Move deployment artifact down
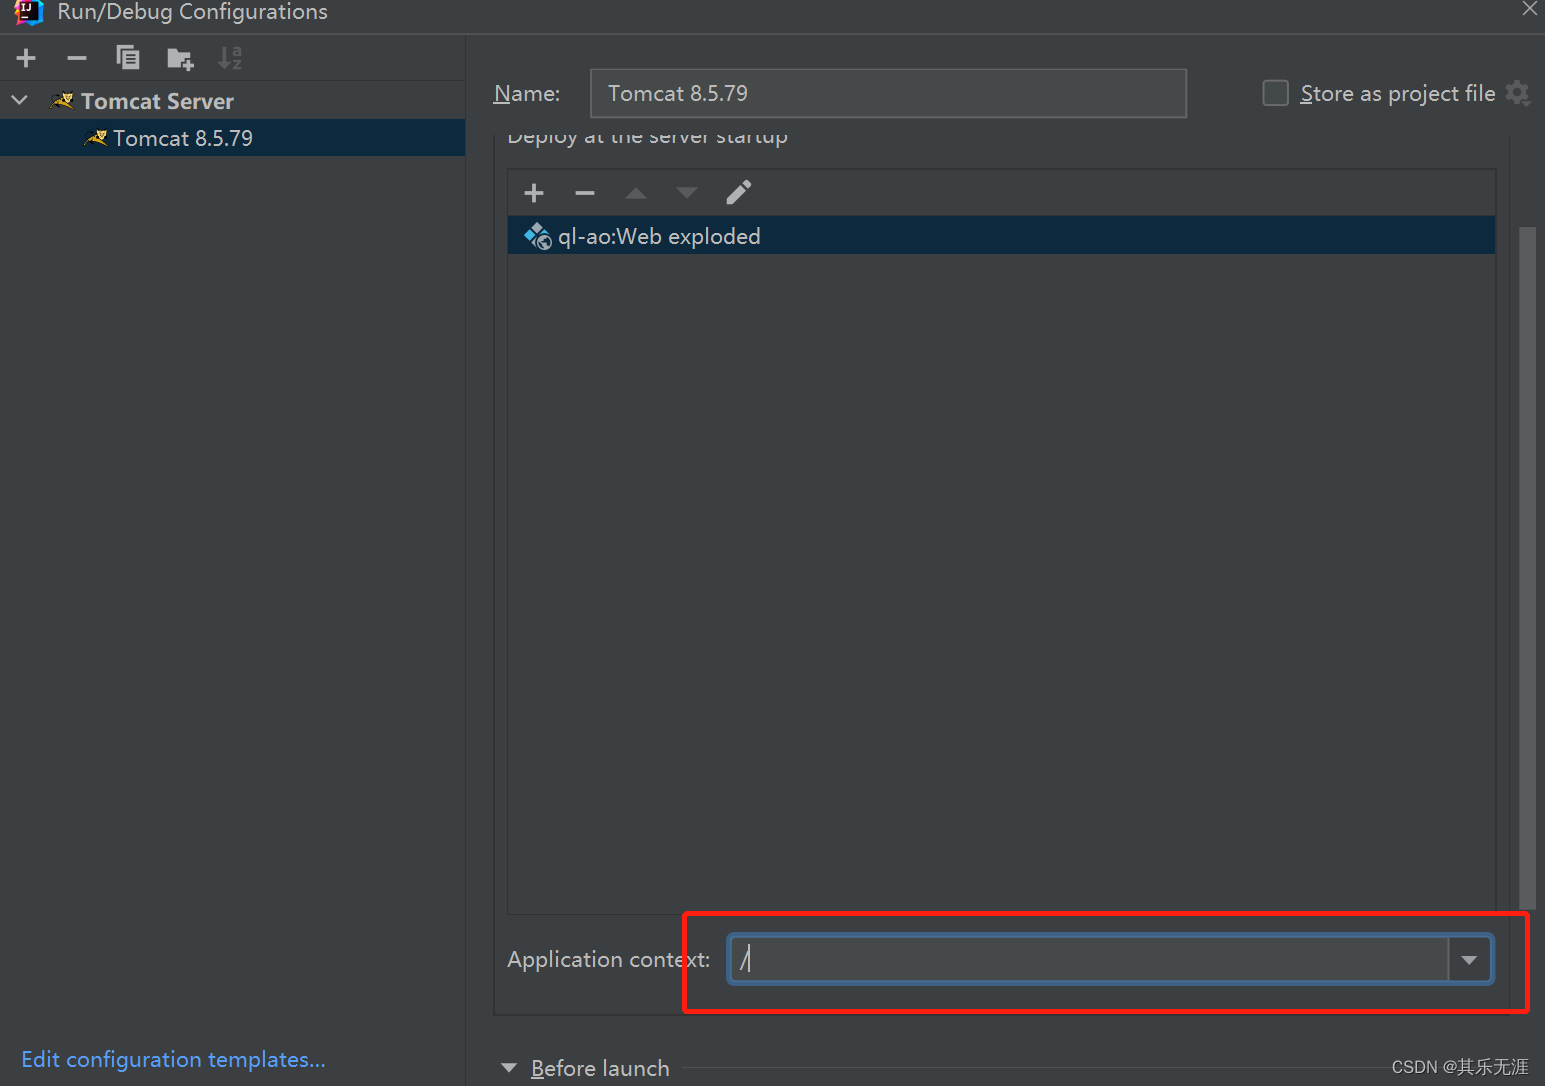 pyautogui.click(x=687, y=193)
